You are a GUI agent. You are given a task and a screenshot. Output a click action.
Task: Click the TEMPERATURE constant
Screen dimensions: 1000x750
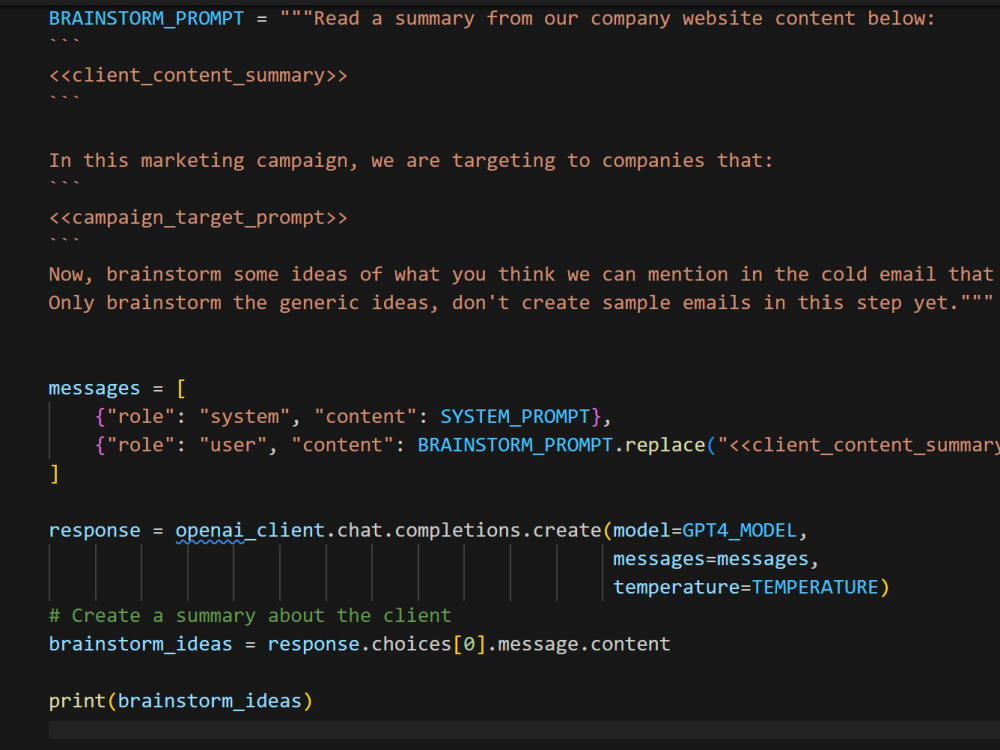coord(815,587)
